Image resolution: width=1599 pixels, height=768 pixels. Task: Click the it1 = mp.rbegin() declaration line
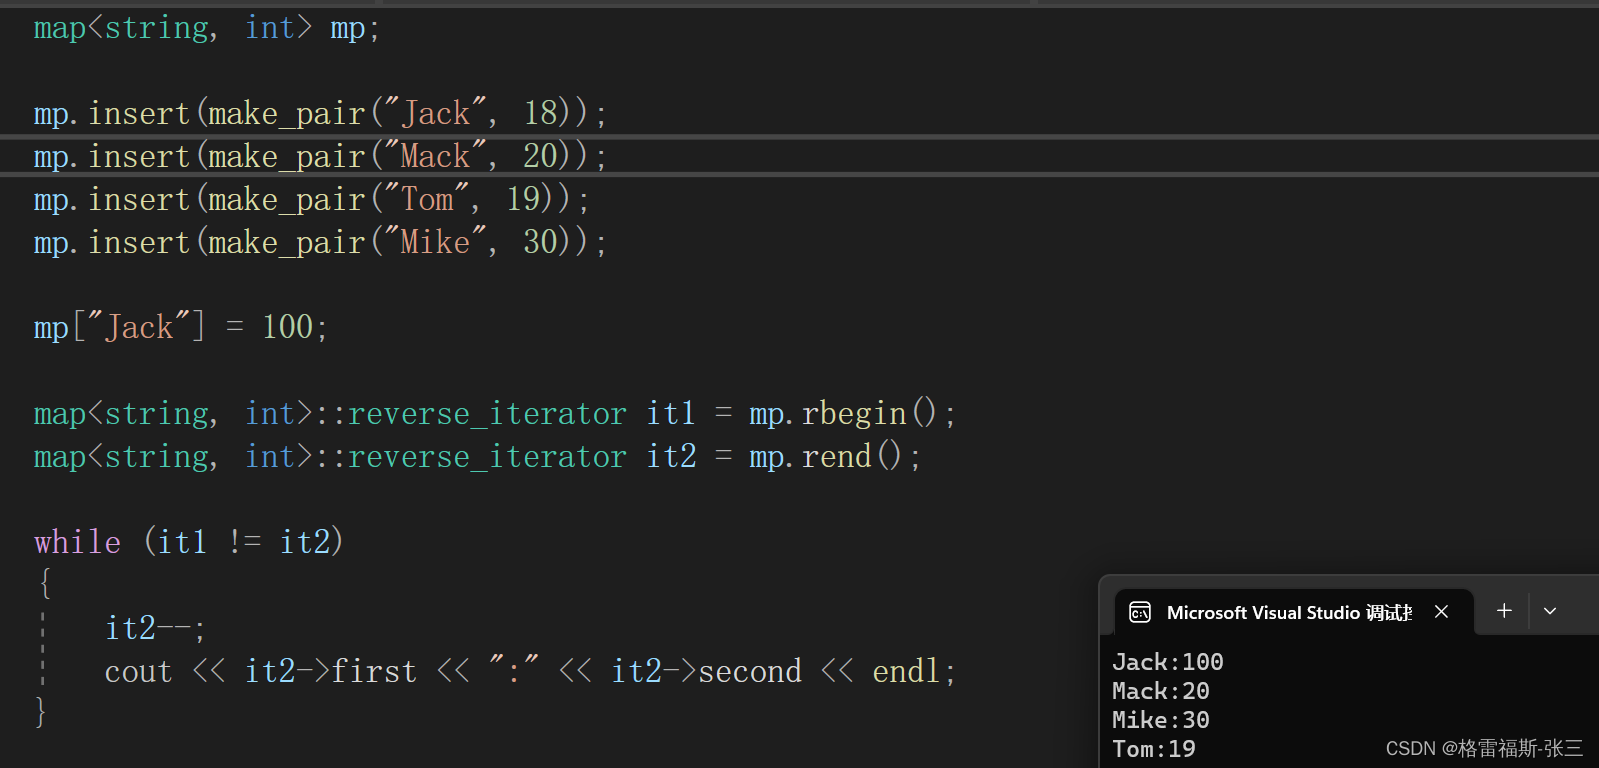[x=495, y=413]
